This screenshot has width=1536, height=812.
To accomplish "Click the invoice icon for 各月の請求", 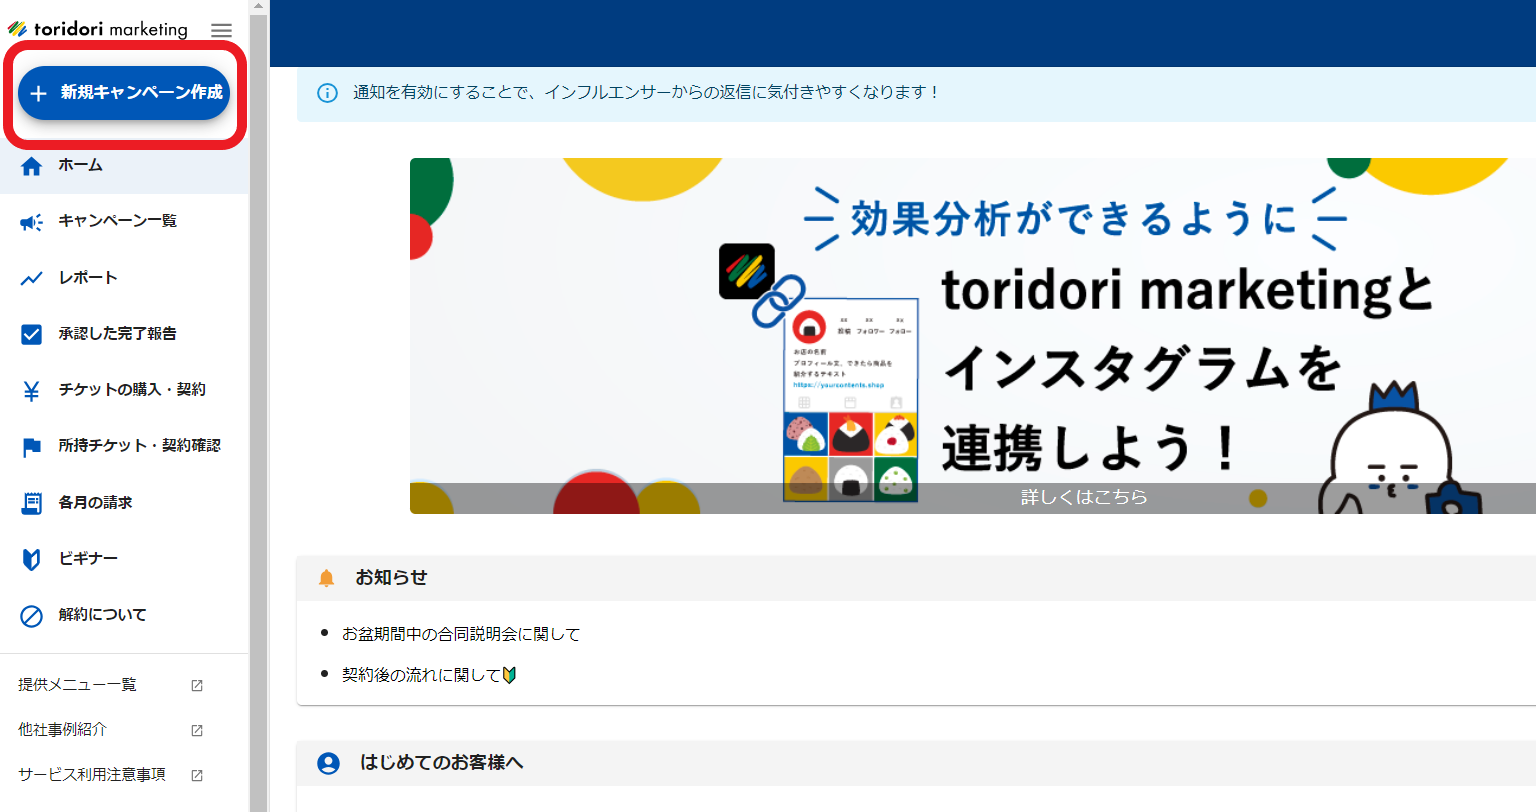I will (x=32, y=503).
